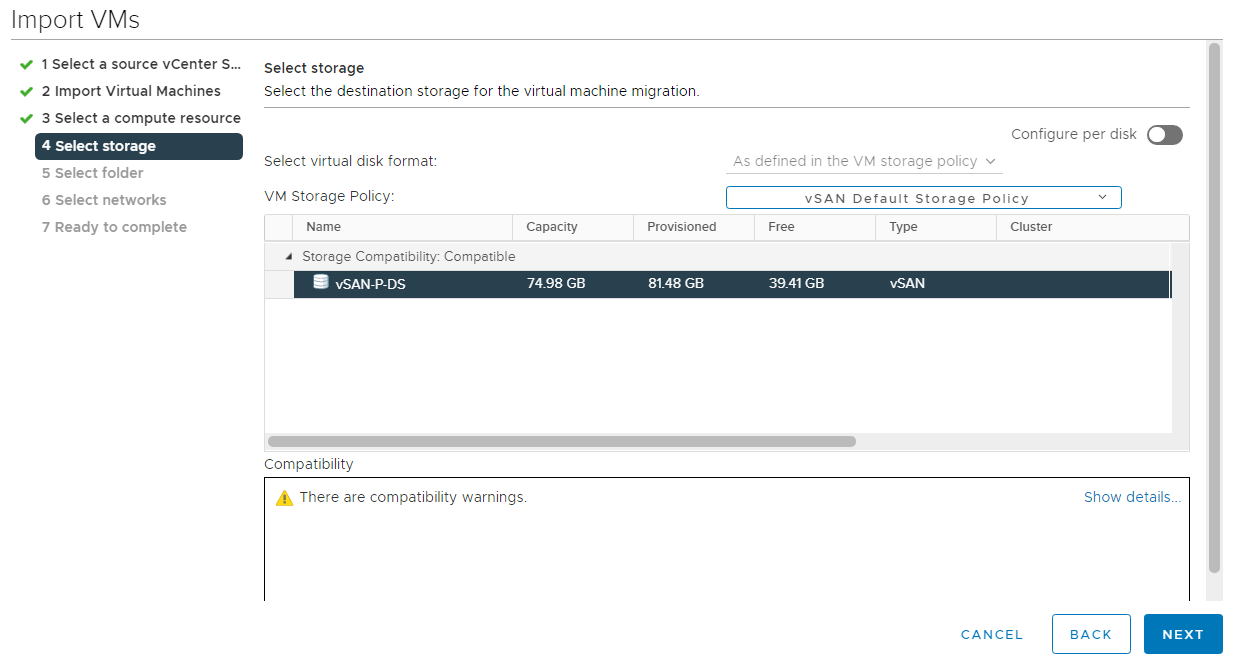
Task: Sort datastores by Capacity column
Action: pos(552,227)
